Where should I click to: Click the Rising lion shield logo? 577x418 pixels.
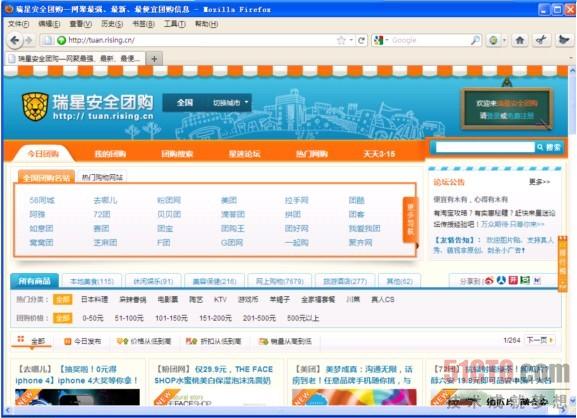35,107
